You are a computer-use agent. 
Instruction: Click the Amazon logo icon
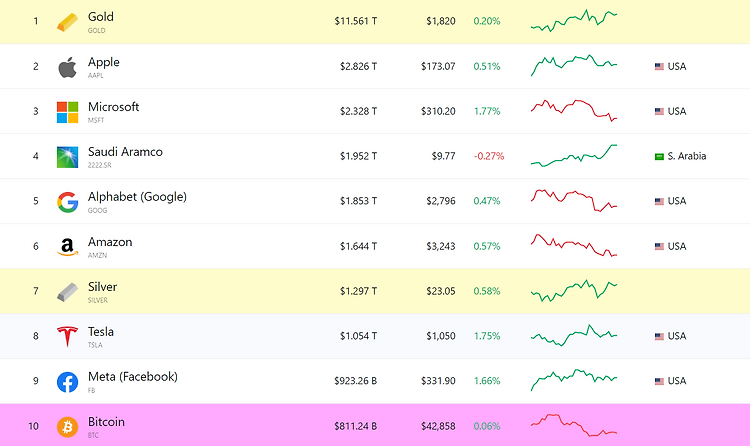[x=67, y=247]
